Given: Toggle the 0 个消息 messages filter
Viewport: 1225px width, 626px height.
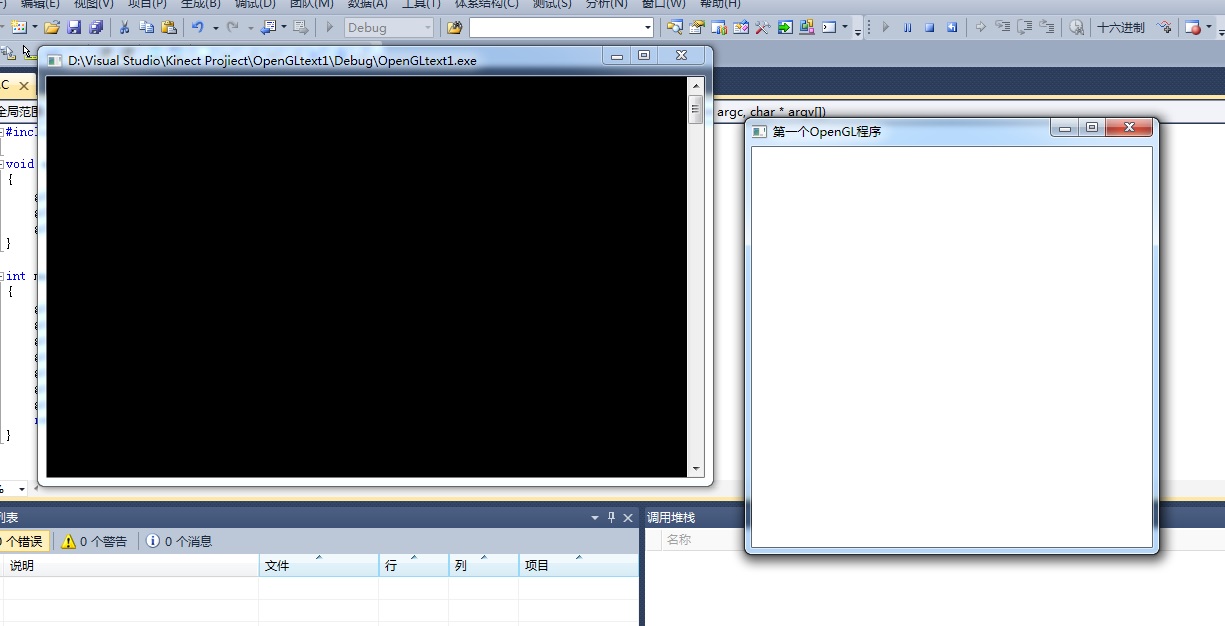Looking at the screenshot, I should (x=180, y=541).
